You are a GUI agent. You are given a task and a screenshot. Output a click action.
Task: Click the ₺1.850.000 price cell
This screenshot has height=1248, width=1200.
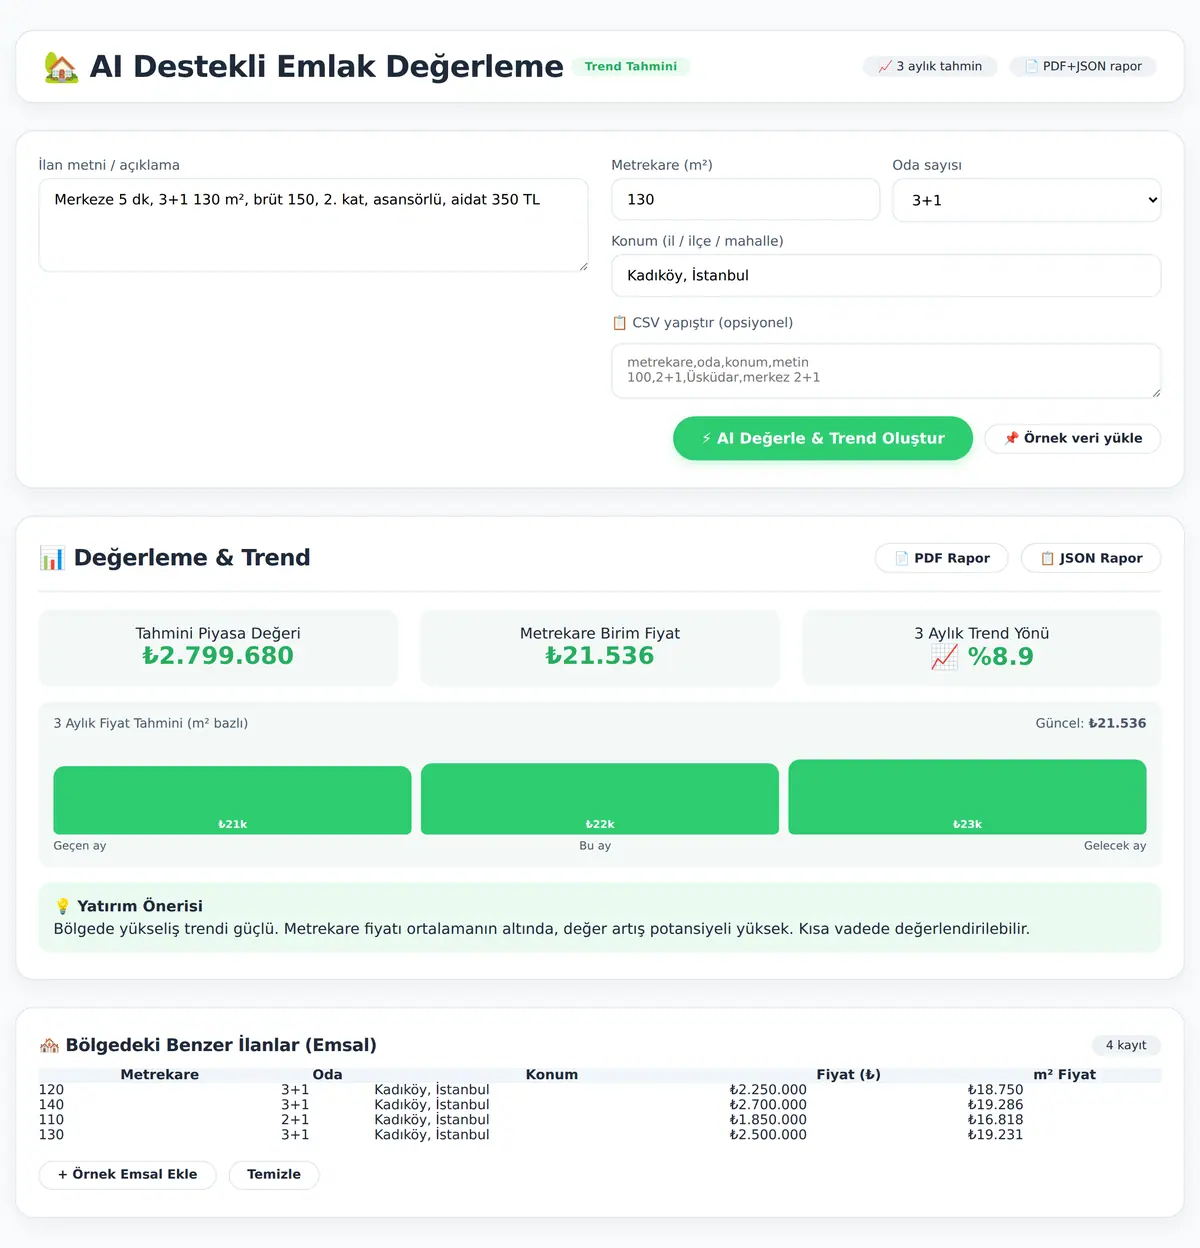(x=768, y=1120)
